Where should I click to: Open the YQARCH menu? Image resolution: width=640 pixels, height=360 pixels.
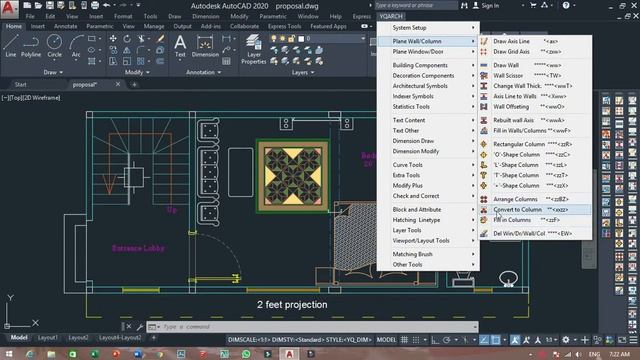(391, 16)
